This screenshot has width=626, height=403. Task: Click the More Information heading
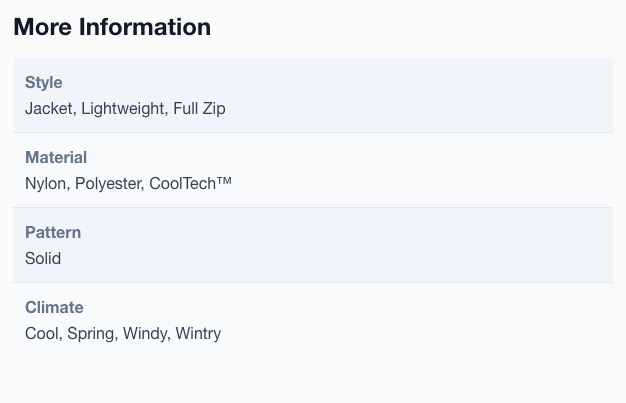click(112, 27)
